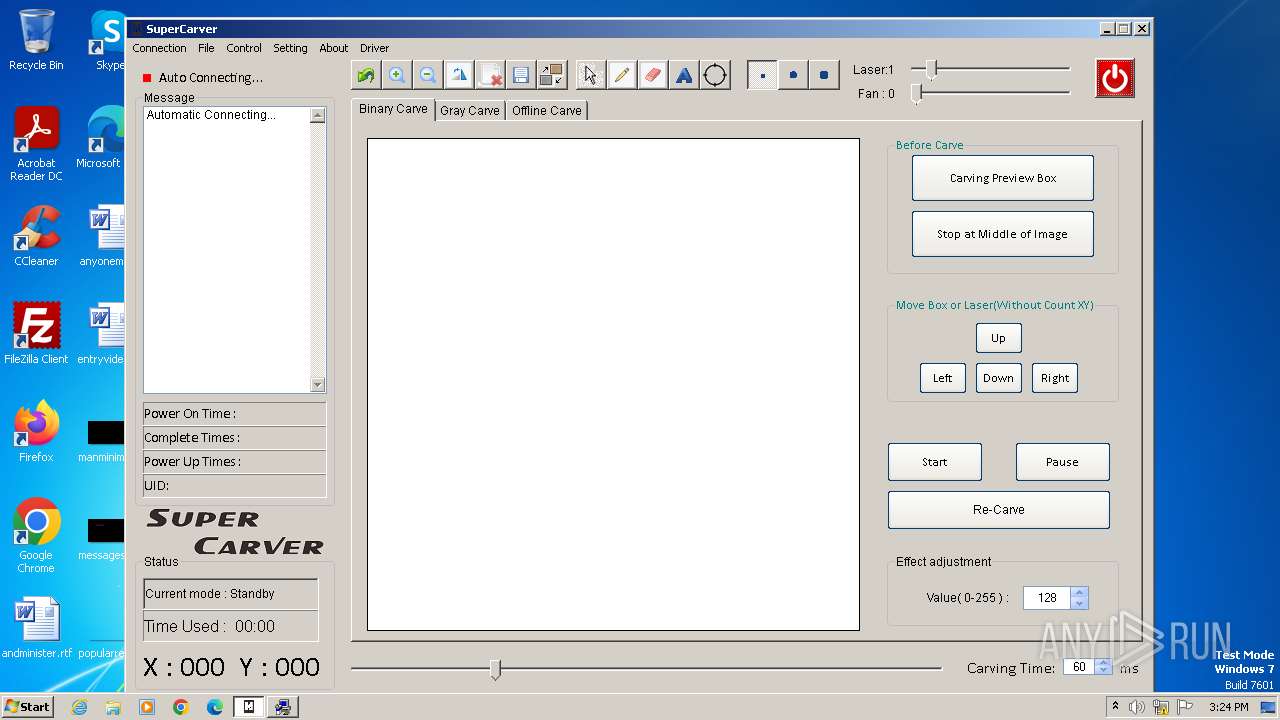This screenshot has width=1280, height=720.
Task: Click the Re-Carve button
Action: 999,509
